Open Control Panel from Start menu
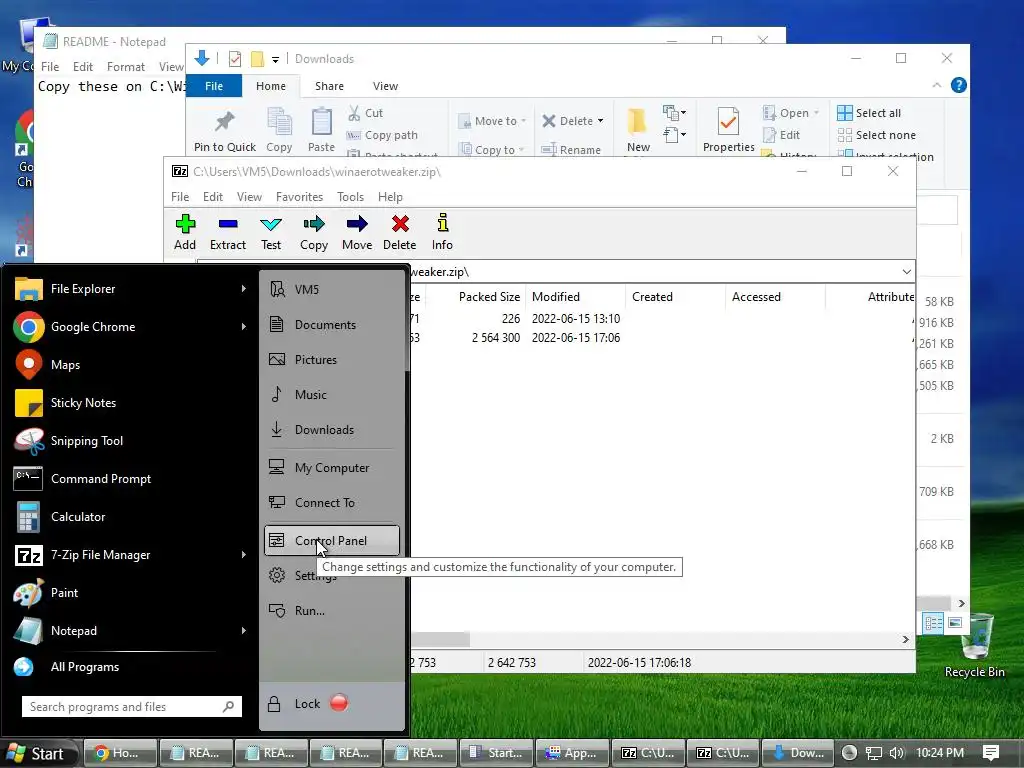Viewport: 1024px width, 768px height. pos(332,541)
